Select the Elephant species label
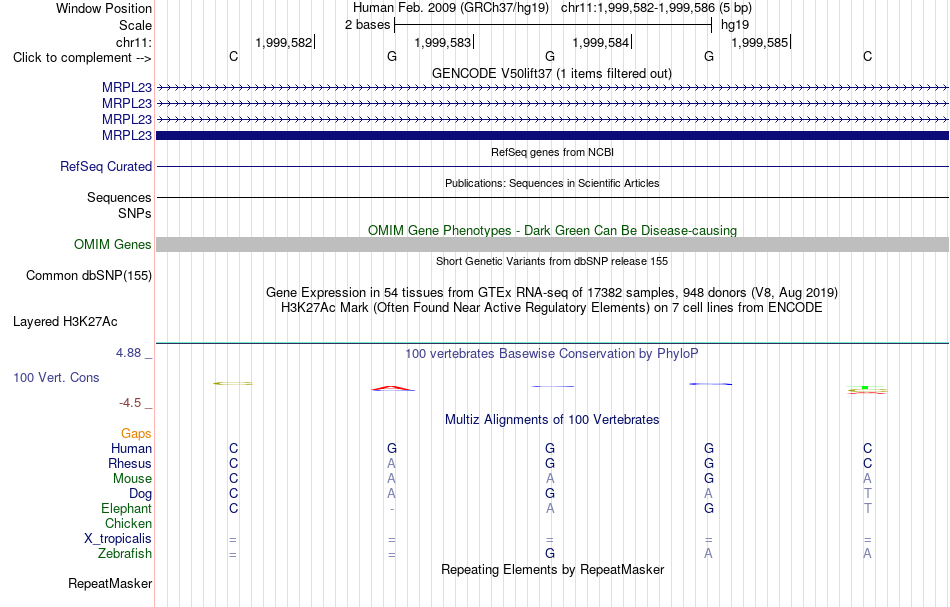This screenshot has height=607, width=950. click(x=127, y=508)
